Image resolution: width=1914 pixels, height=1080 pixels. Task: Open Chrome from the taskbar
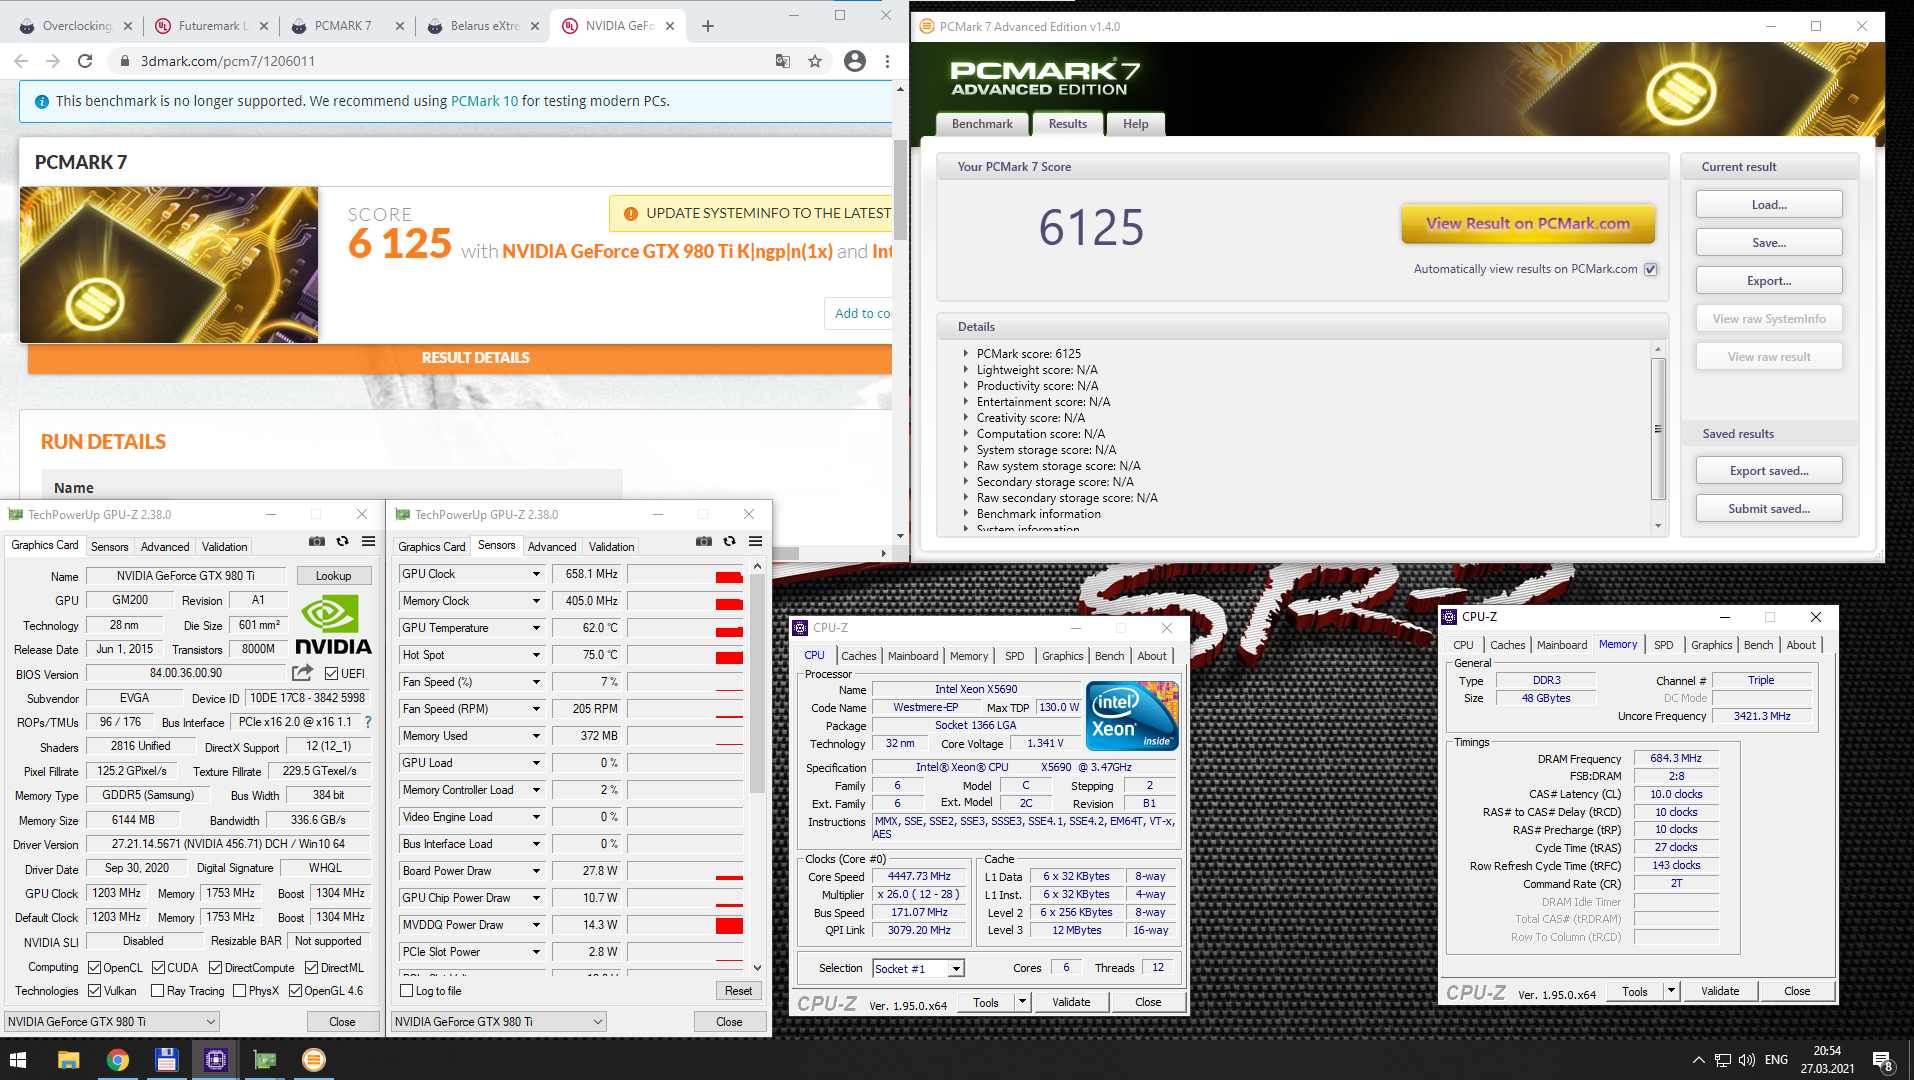pyautogui.click(x=117, y=1060)
